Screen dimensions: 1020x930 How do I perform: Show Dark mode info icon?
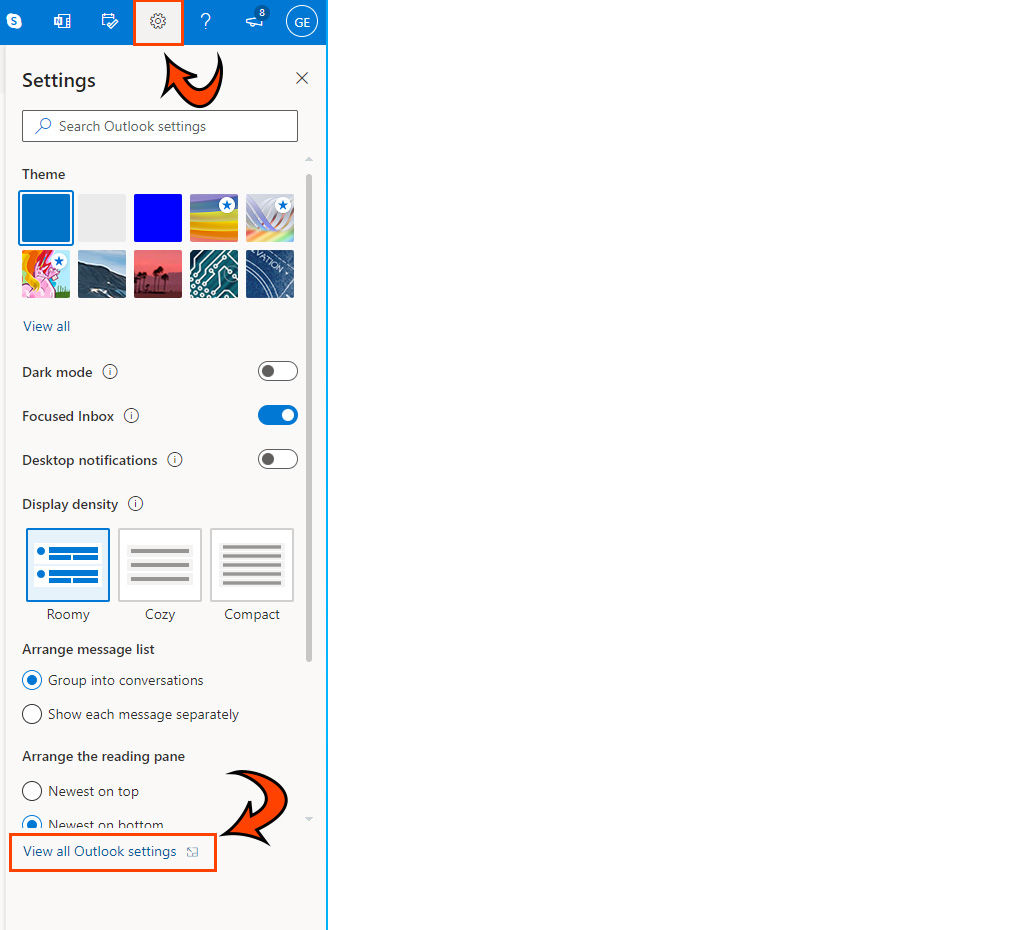coord(111,372)
